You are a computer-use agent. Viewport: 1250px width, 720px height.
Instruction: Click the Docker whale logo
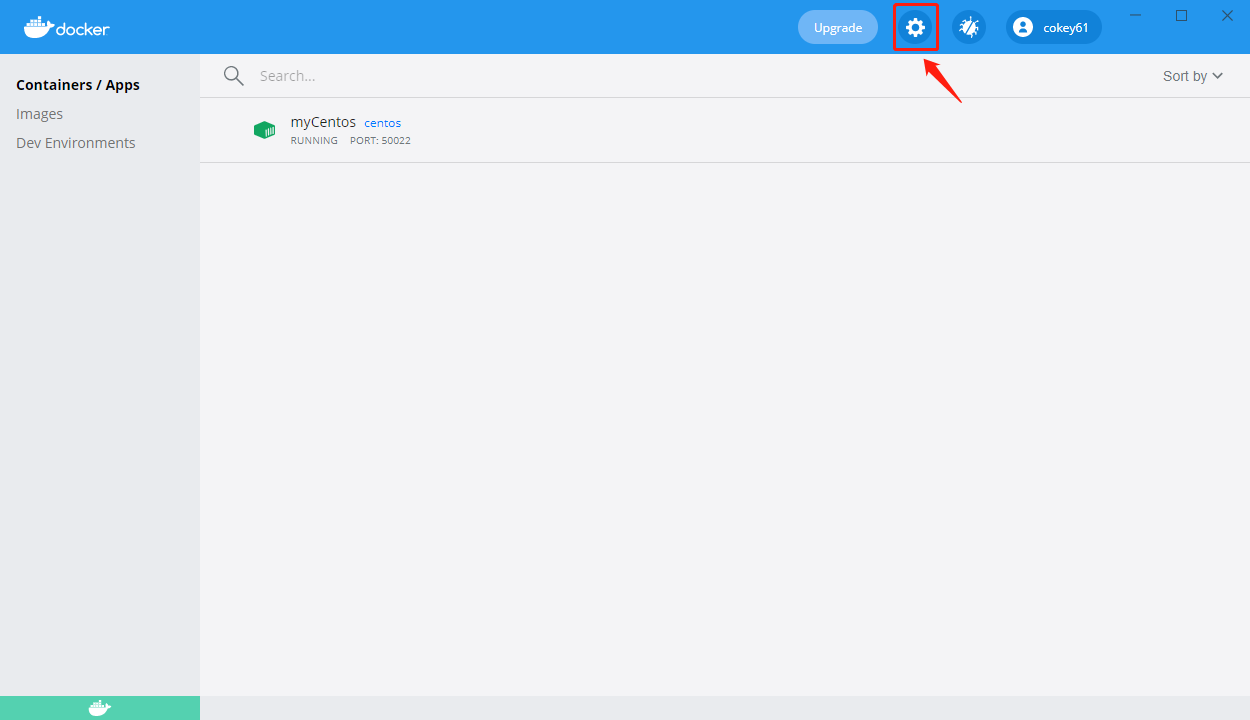pyautogui.click(x=65, y=27)
